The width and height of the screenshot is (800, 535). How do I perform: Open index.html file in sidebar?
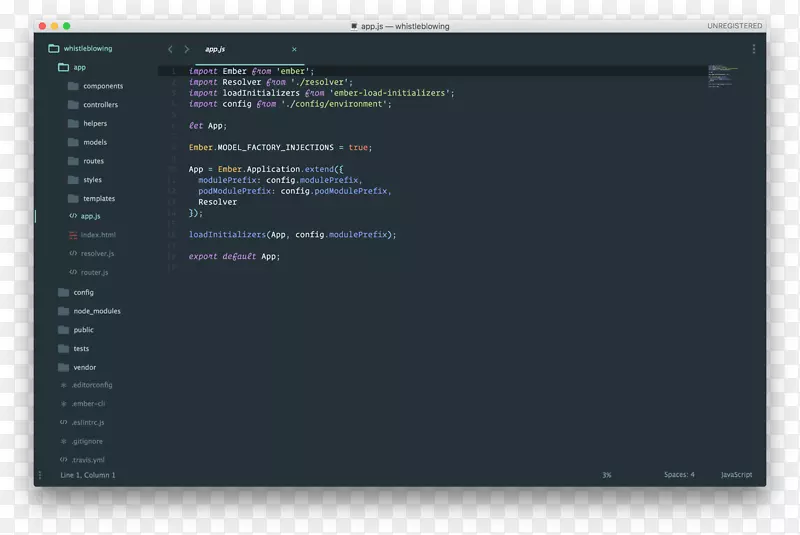coord(92,235)
